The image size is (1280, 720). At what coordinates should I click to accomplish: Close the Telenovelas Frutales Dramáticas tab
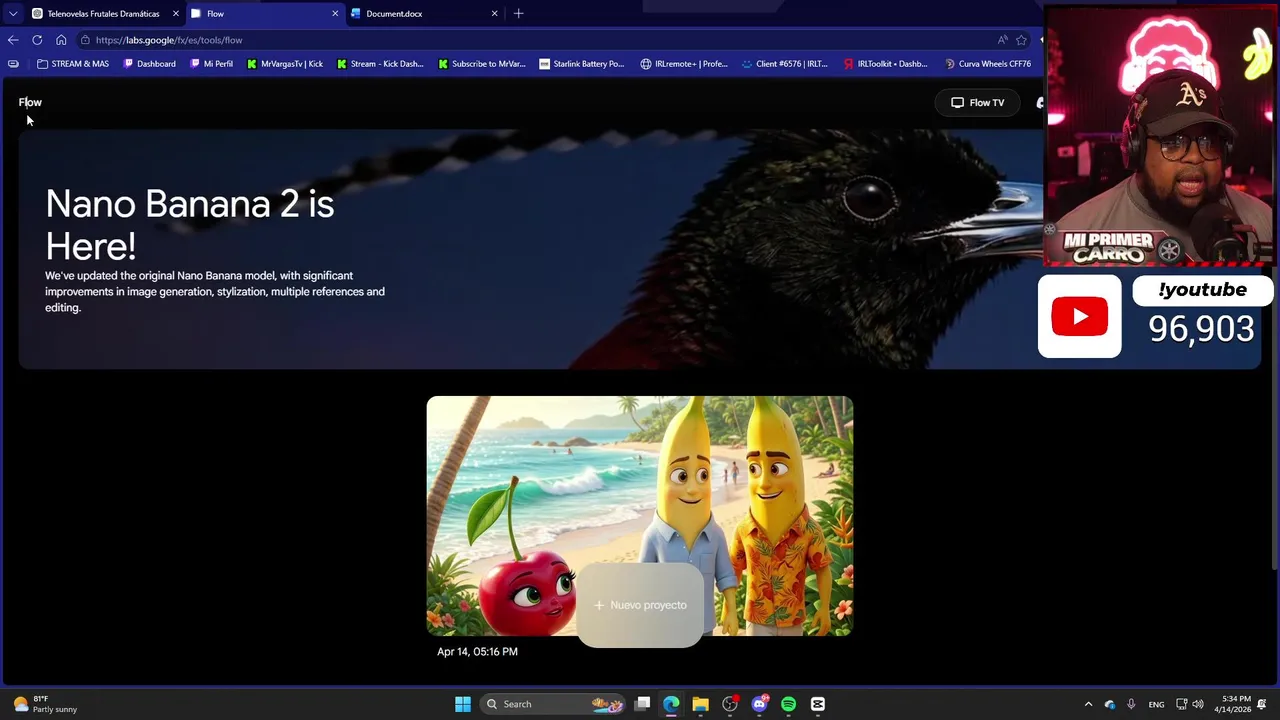click(176, 13)
